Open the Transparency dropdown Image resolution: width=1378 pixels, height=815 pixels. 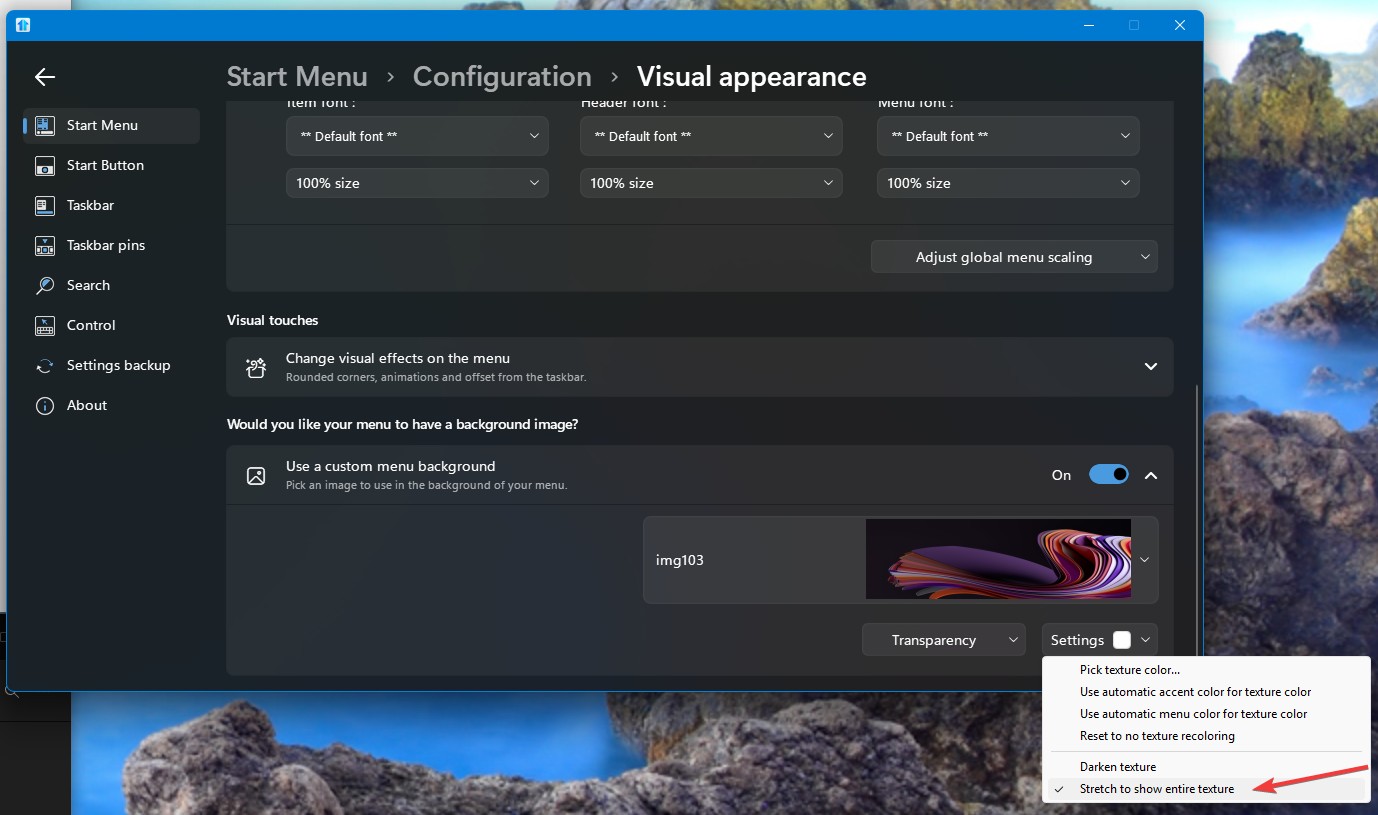pos(944,640)
